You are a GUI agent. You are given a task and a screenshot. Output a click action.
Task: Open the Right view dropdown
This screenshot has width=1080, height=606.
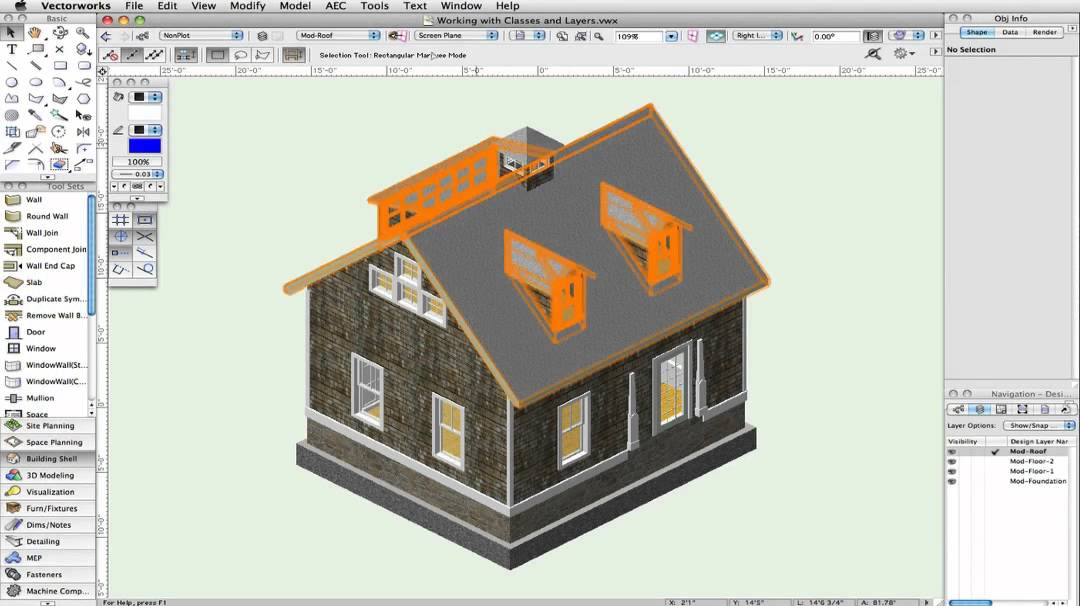point(757,35)
